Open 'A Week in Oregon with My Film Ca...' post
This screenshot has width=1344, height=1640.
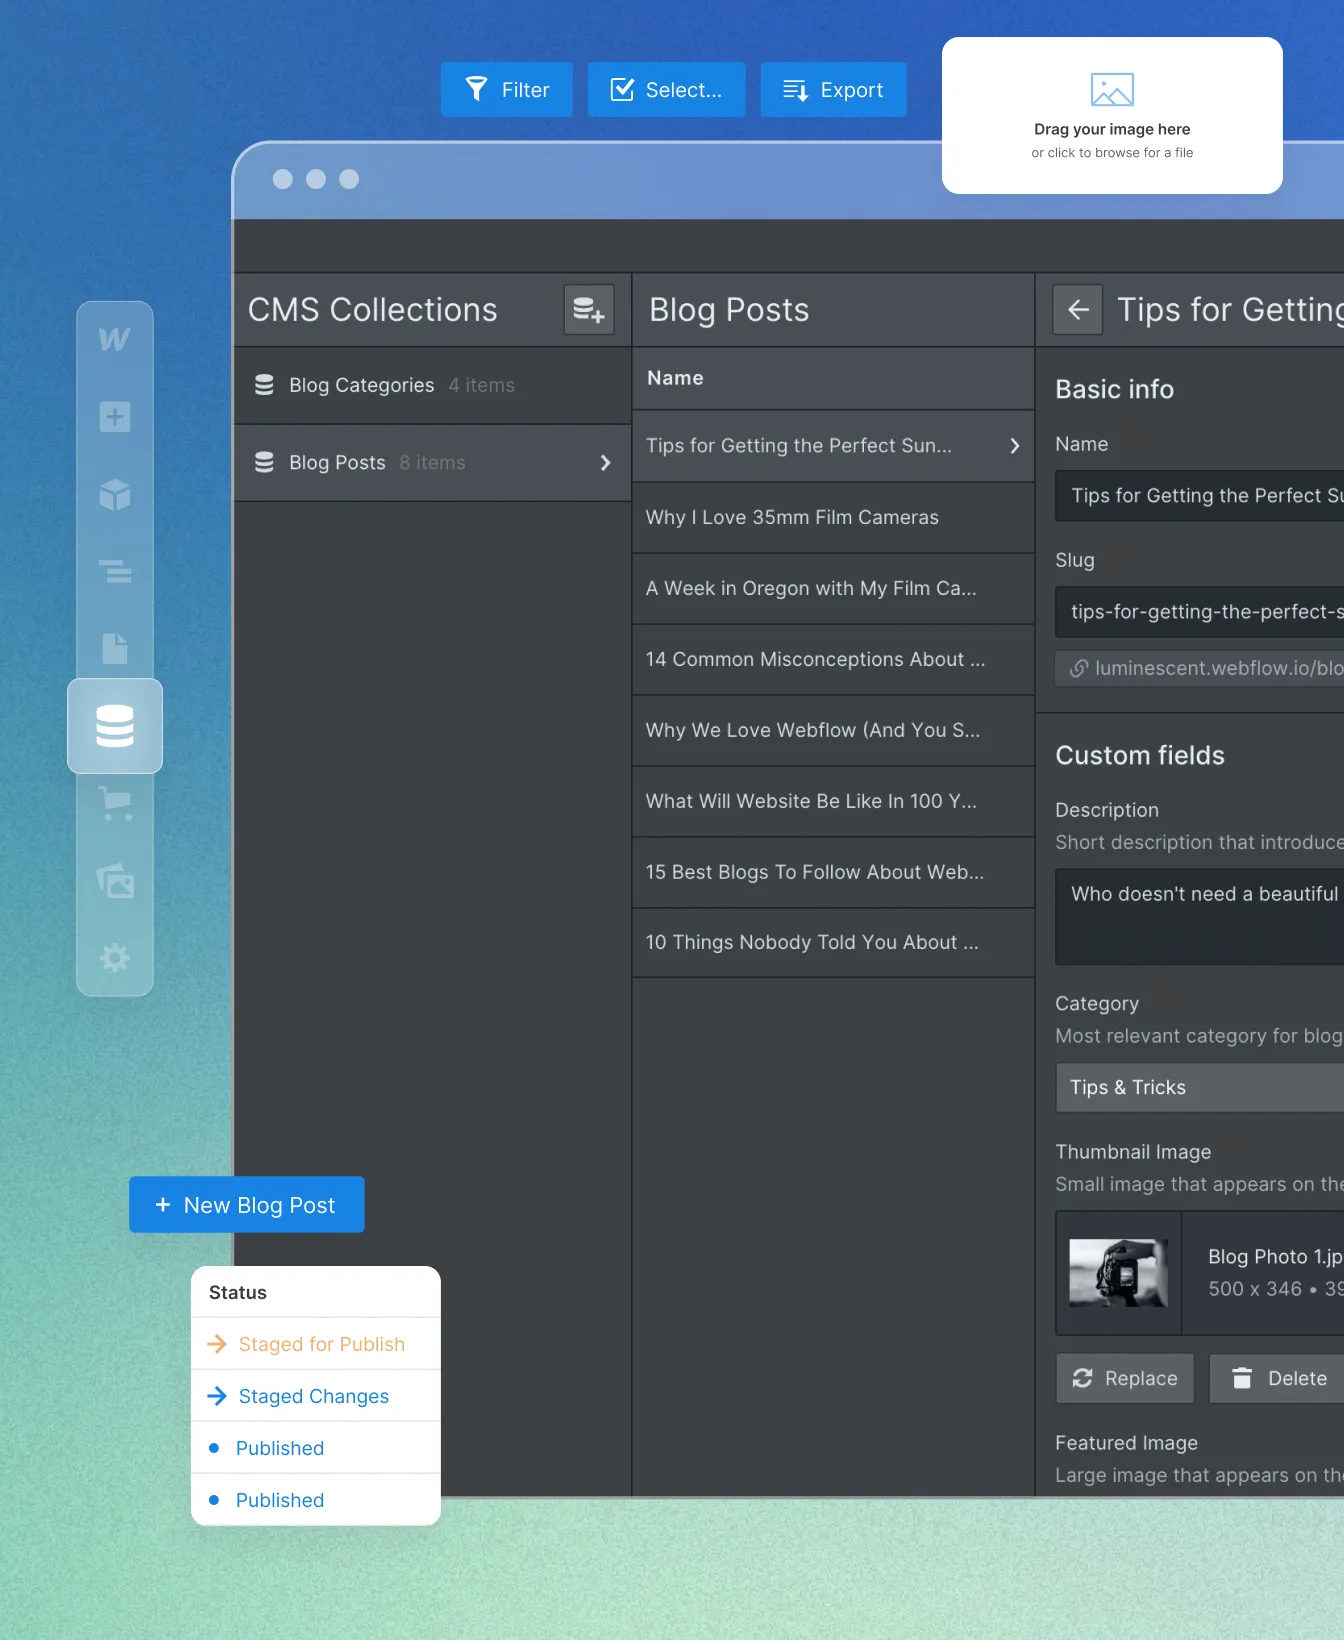pyautogui.click(x=833, y=588)
